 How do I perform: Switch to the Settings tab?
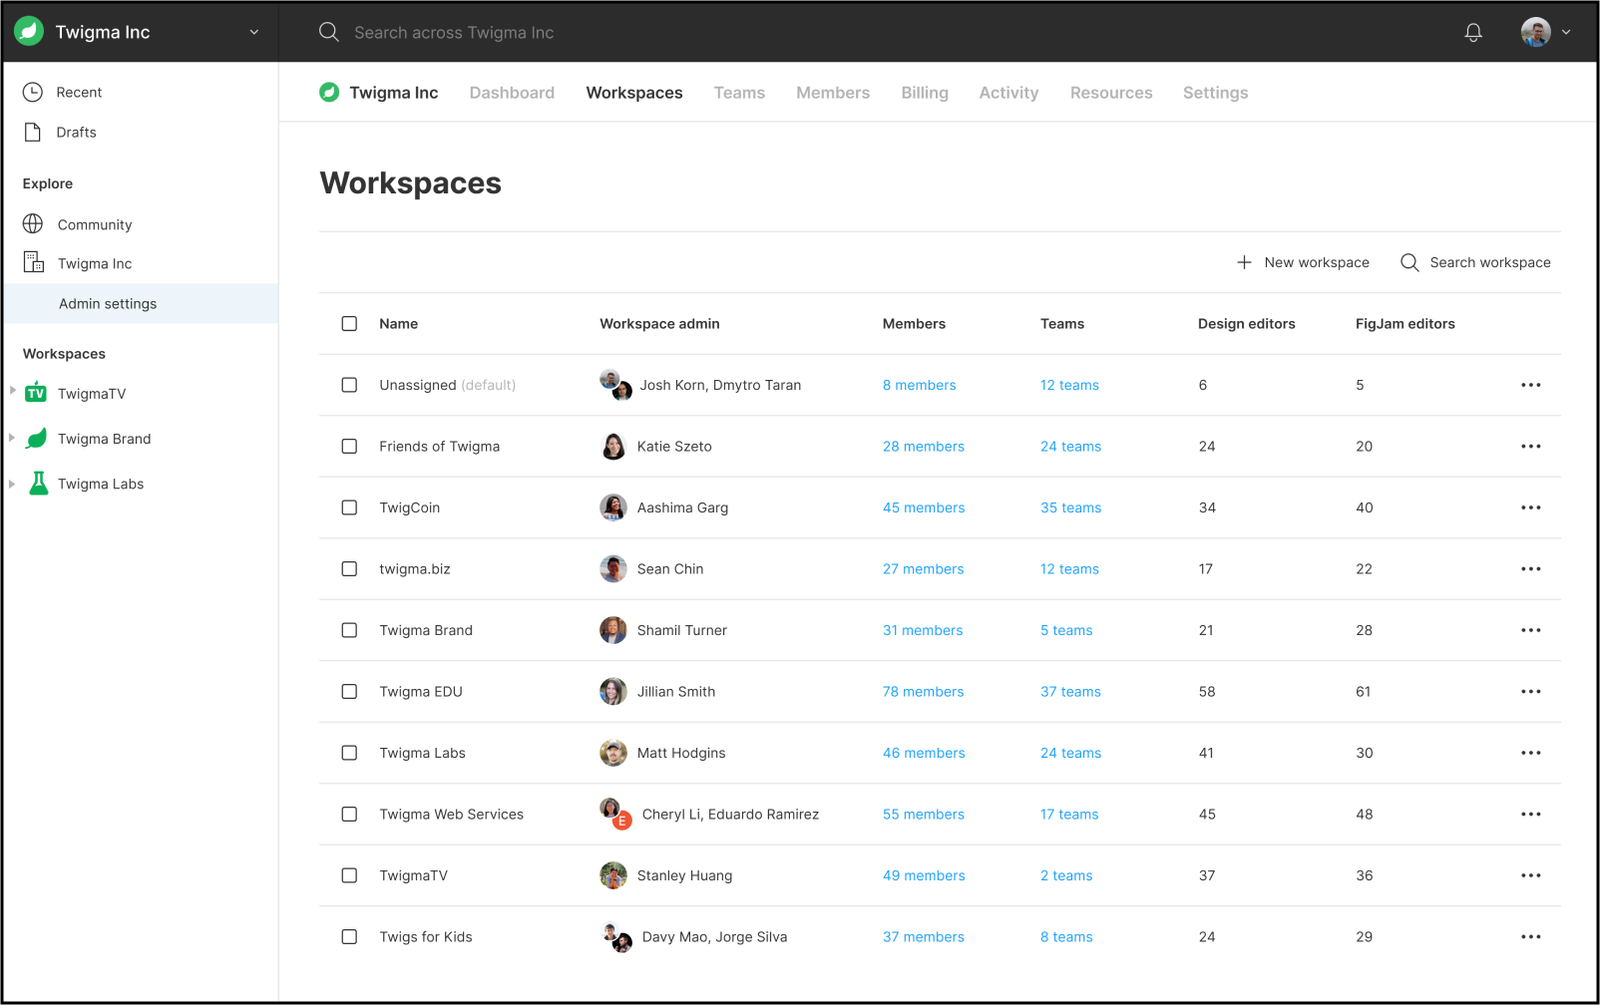(x=1215, y=93)
